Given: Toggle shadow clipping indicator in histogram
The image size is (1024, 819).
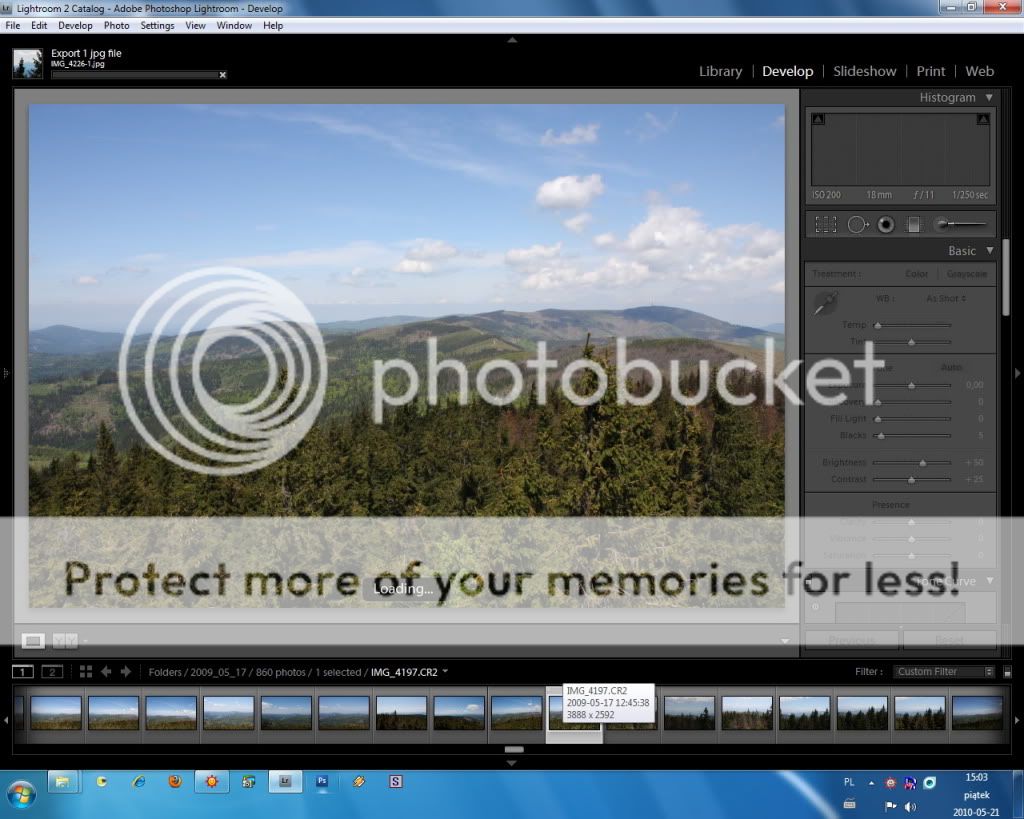Looking at the screenshot, I should (818, 119).
